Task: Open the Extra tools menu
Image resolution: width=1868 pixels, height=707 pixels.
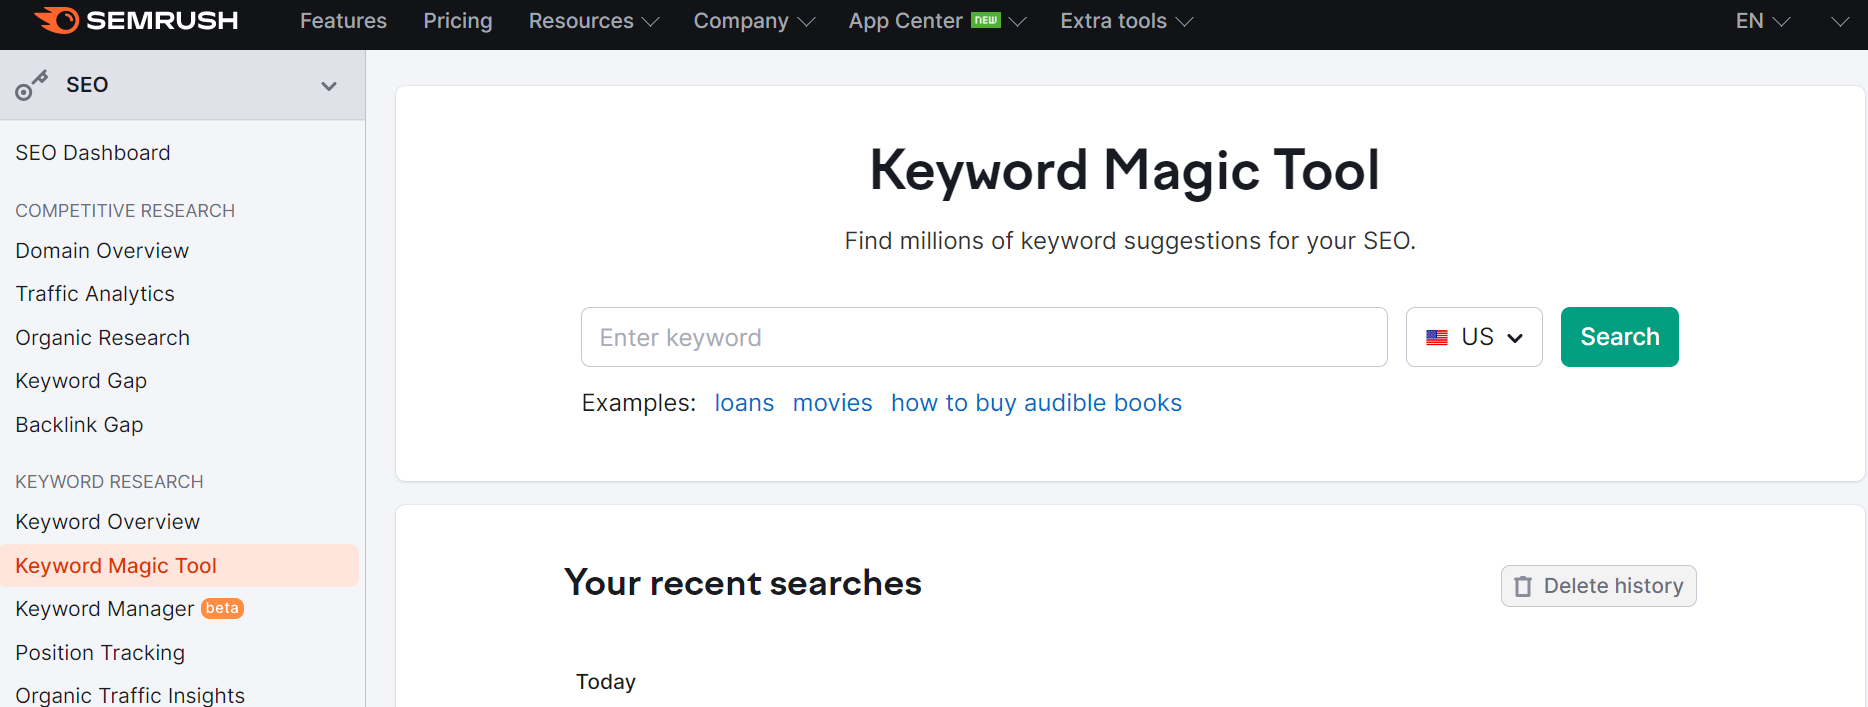Action: coord(1126,21)
